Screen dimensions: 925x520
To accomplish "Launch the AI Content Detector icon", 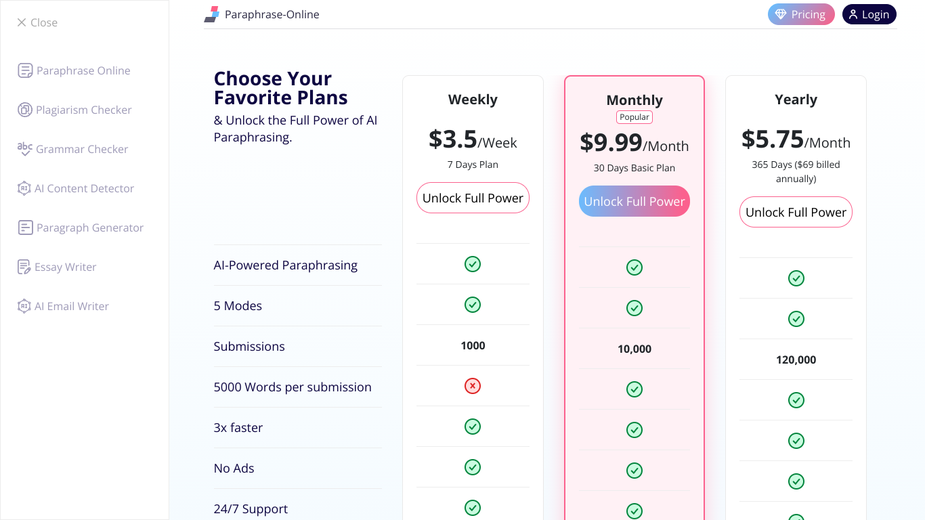I will point(24,188).
